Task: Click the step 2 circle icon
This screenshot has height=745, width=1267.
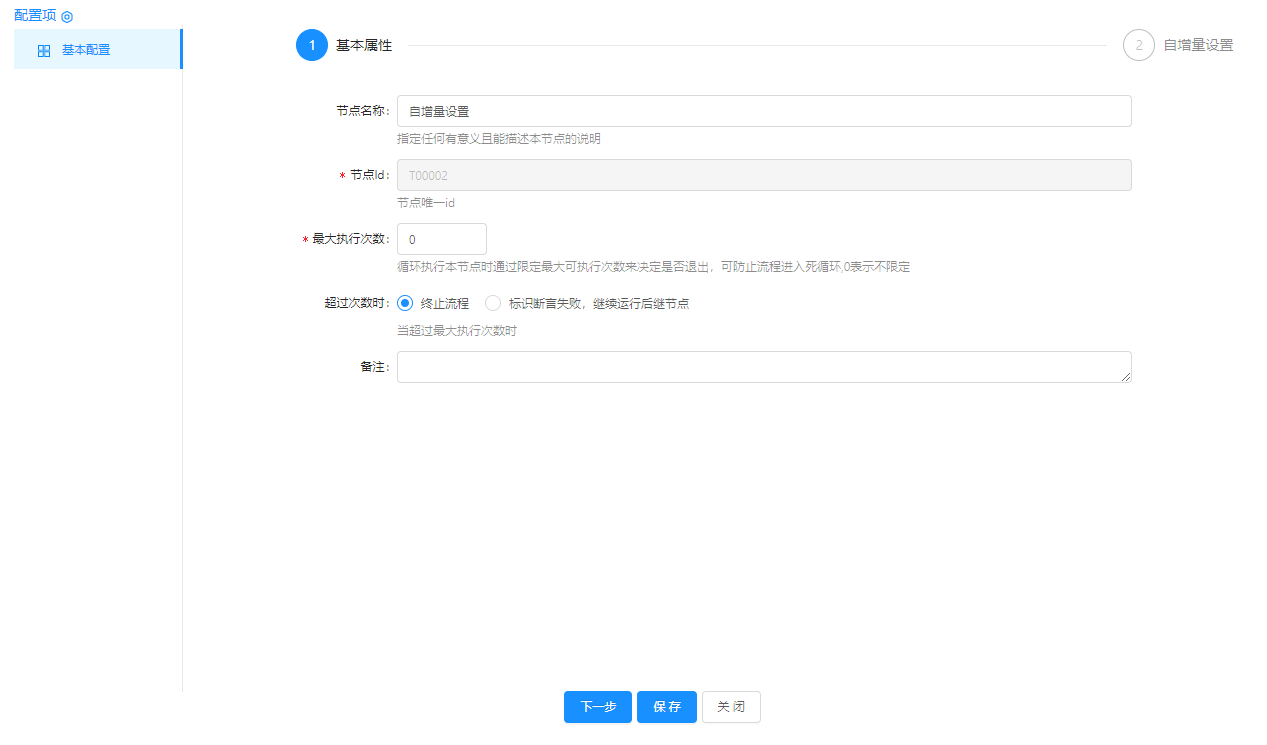Action: pyautogui.click(x=1138, y=45)
